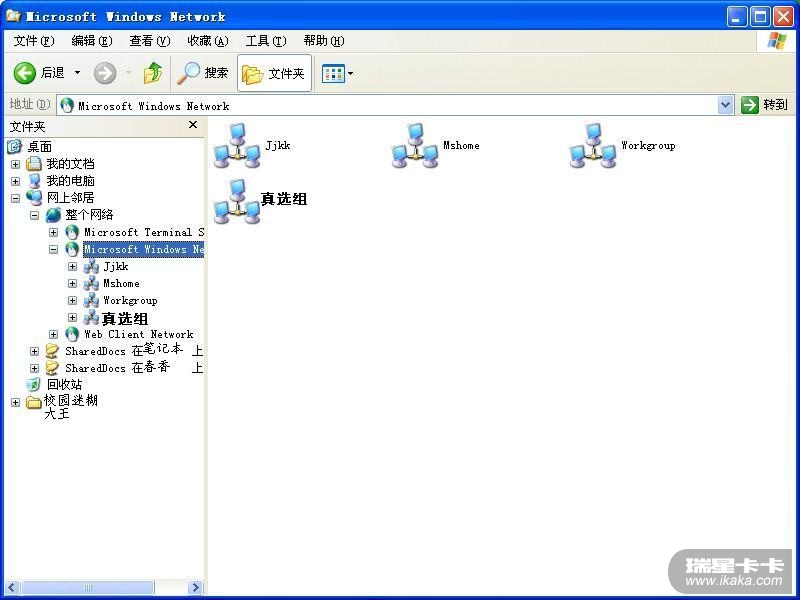The height and width of the screenshot is (600, 800).
Task: Click the folder pane horizontal scrollbar thumb
Action: [x=87, y=587]
